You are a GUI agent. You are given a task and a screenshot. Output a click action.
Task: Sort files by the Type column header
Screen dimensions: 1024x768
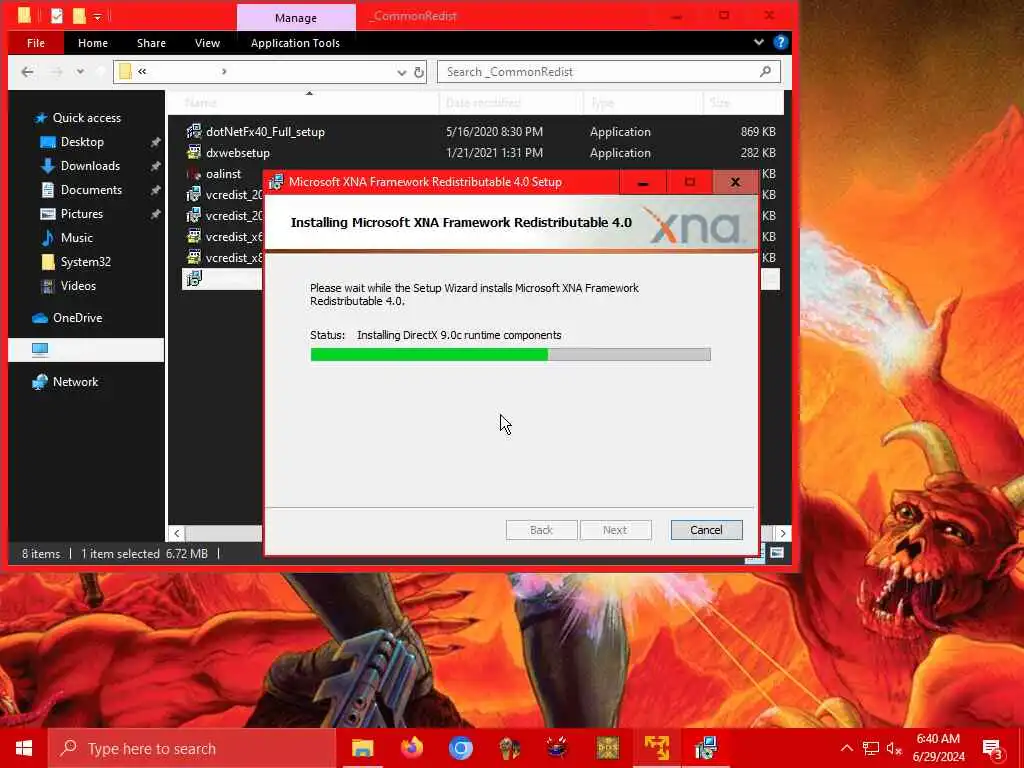click(x=603, y=103)
